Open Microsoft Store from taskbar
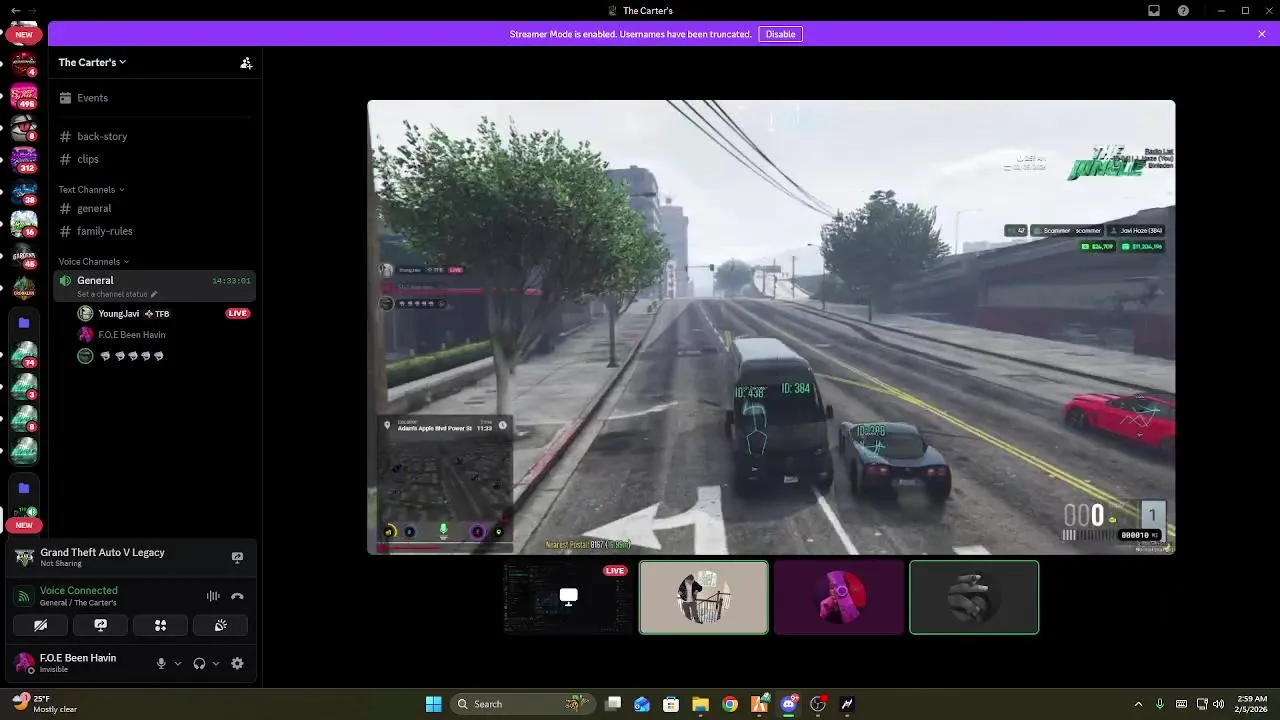 click(x=671, y=704)
